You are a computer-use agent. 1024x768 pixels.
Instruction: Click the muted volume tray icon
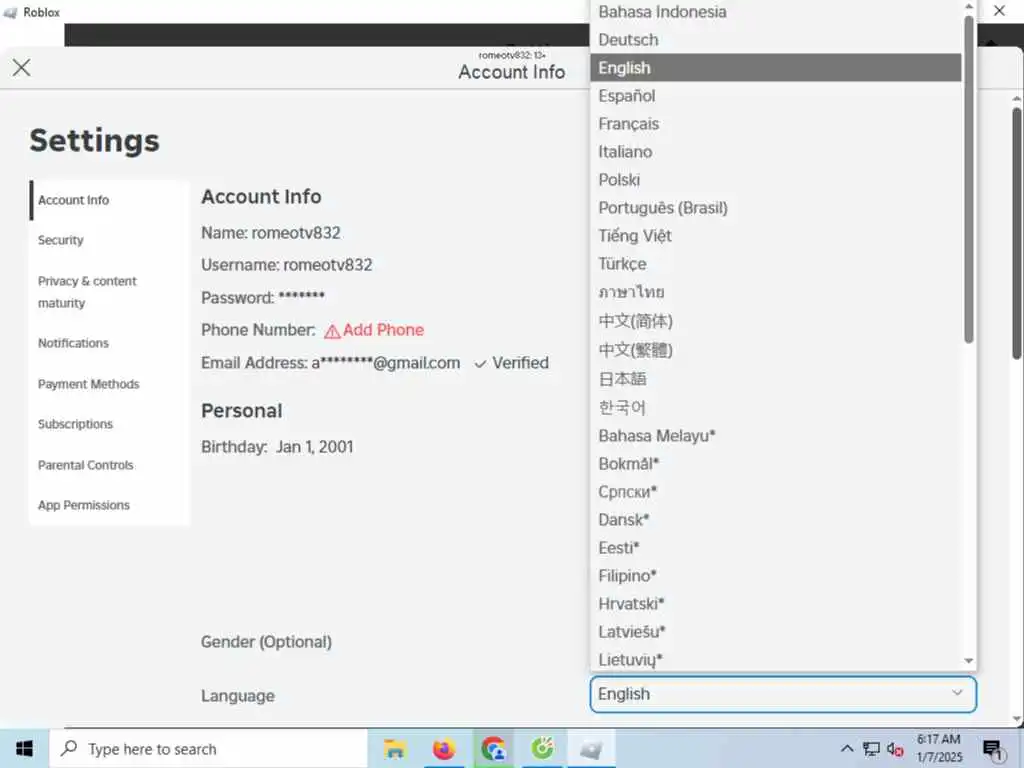point(895,749)
